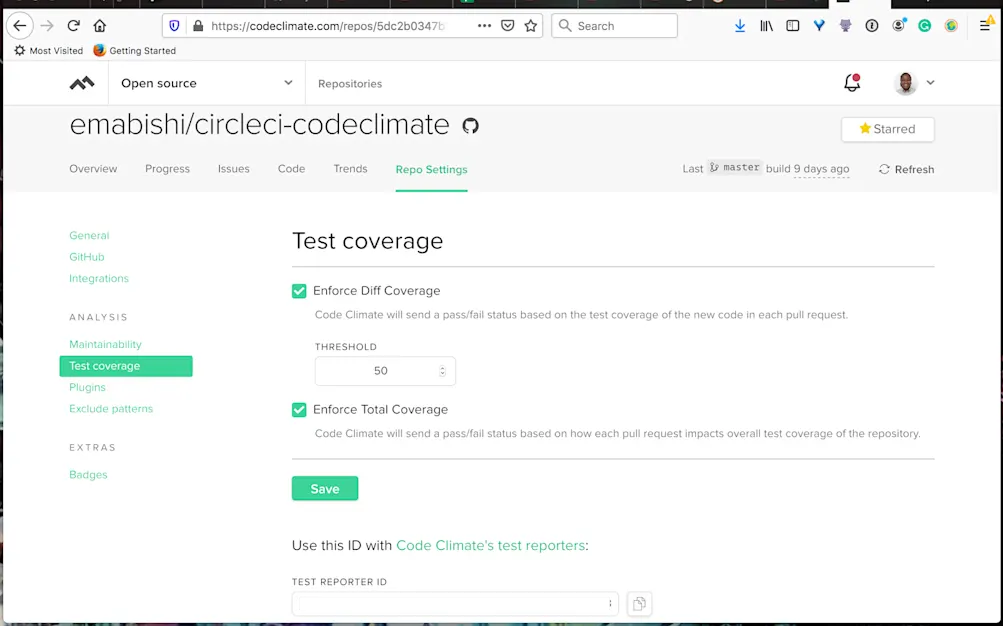Reload the page with the refresh icon
1003x626 pixels.
74,26
